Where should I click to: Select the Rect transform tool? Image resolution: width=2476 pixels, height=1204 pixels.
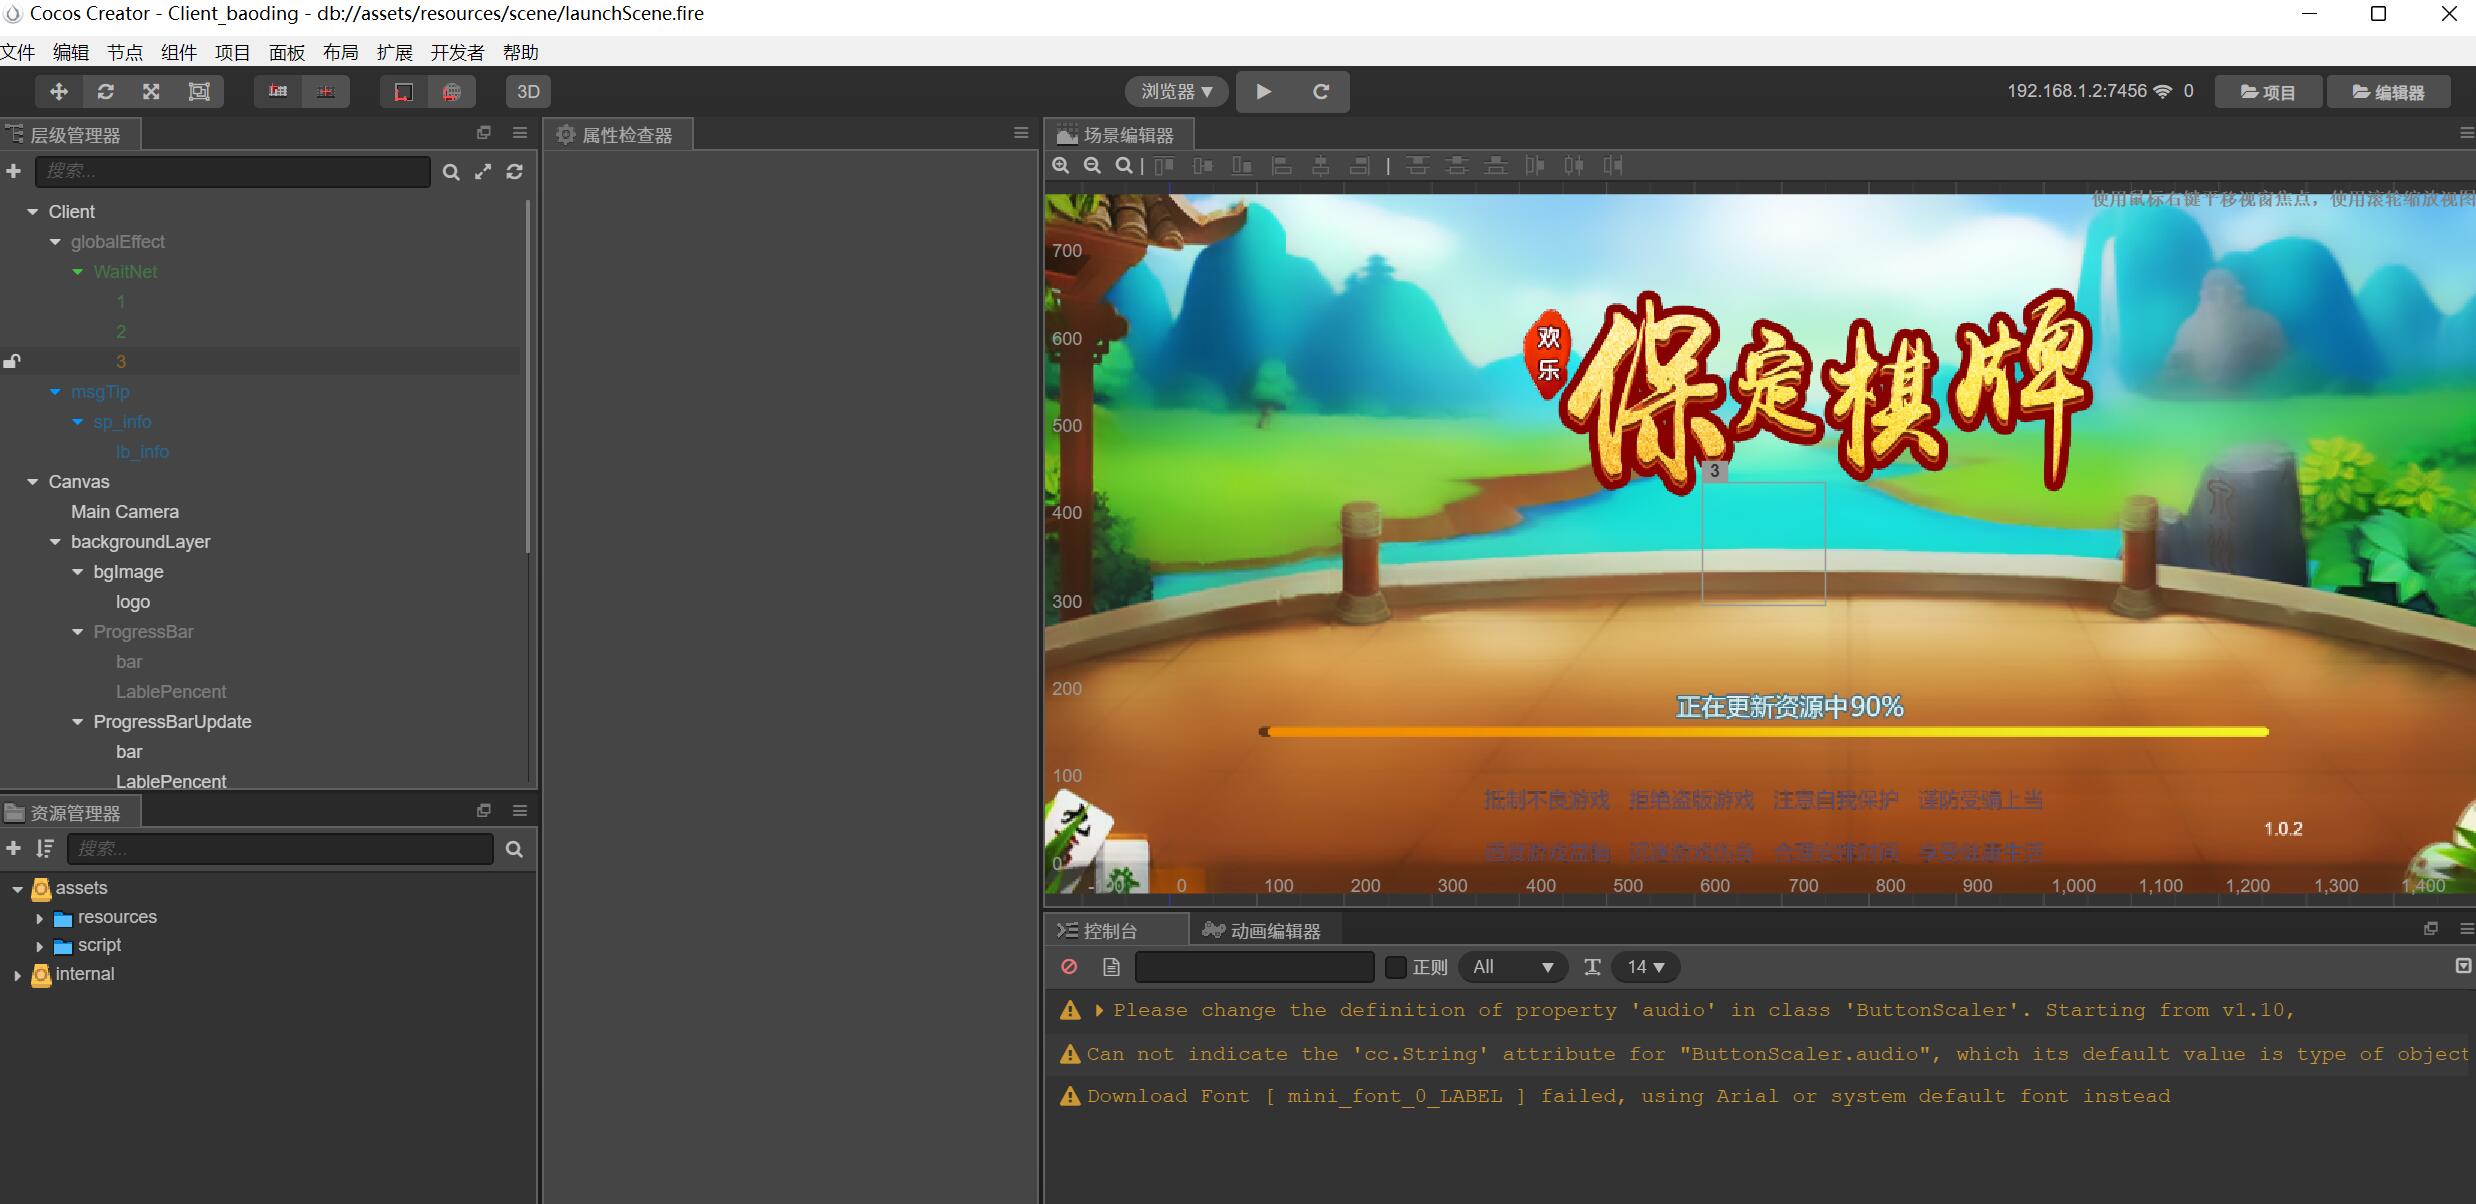point(199,92)
